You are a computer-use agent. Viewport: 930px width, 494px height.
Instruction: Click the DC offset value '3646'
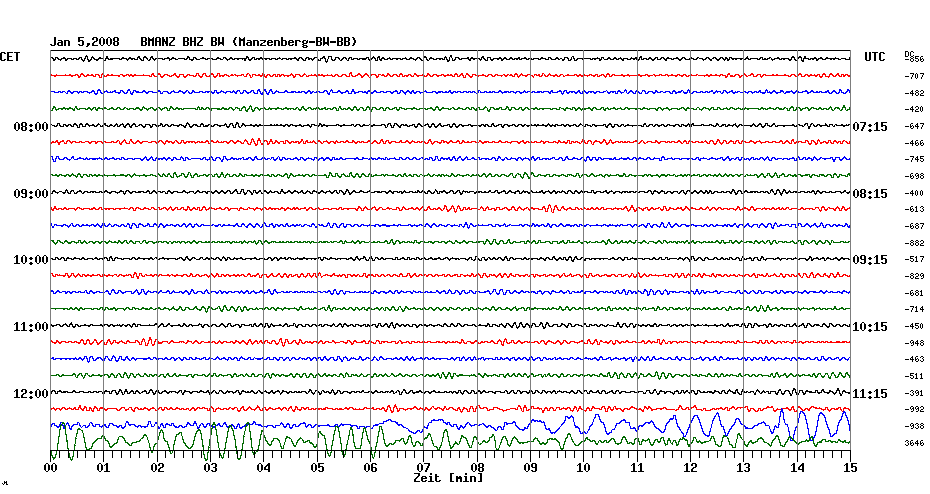click(915, 443)
